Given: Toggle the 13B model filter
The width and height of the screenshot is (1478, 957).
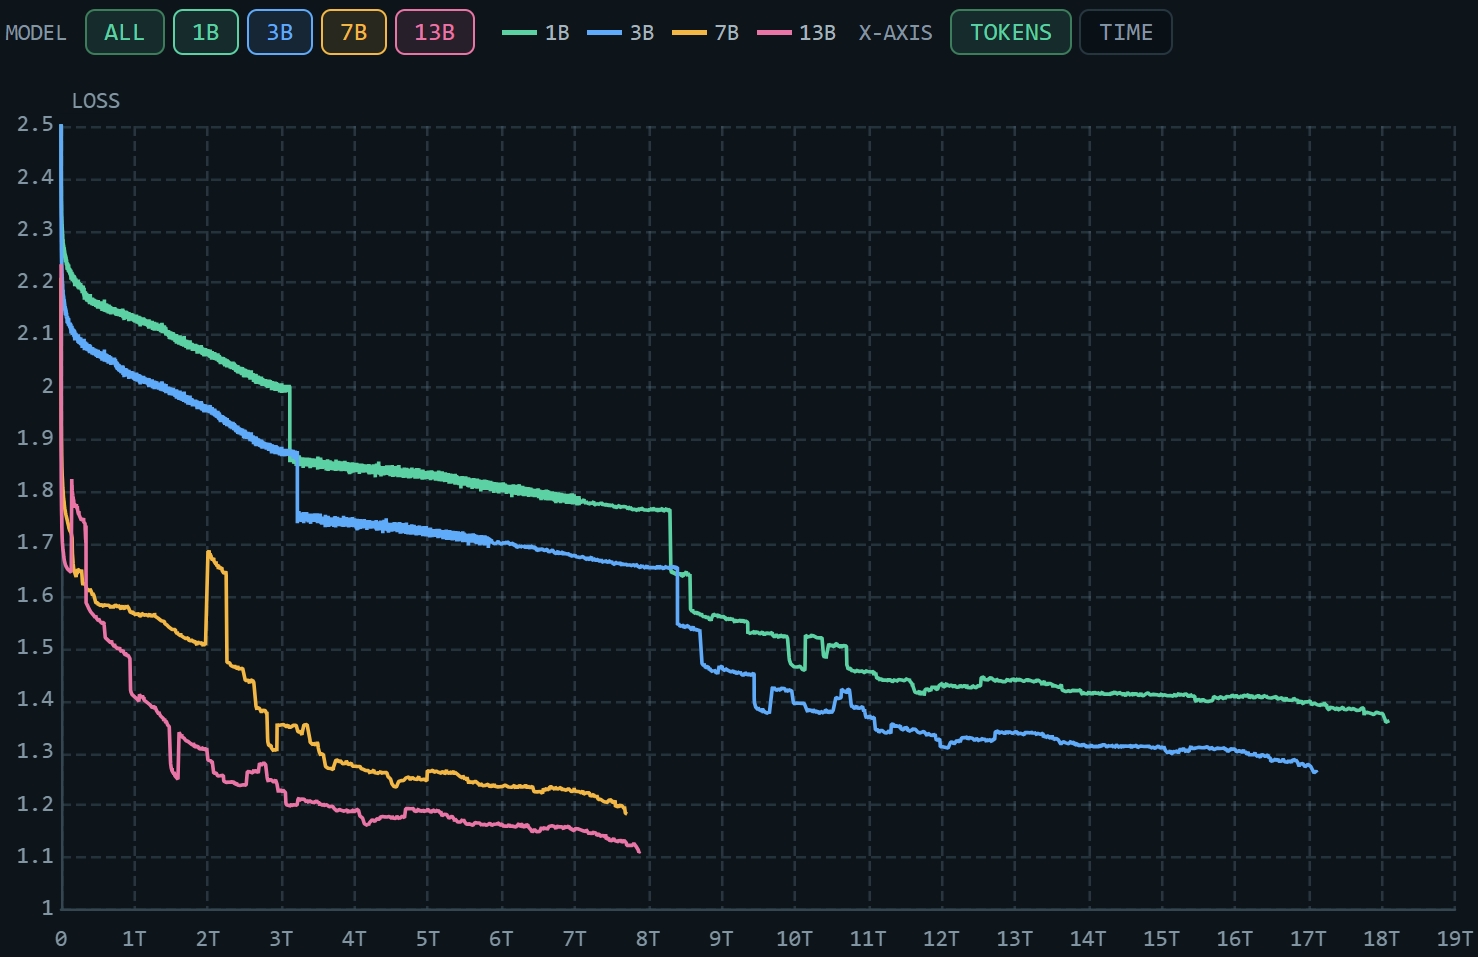Looking at the screenshot, I should click(435, 32).
